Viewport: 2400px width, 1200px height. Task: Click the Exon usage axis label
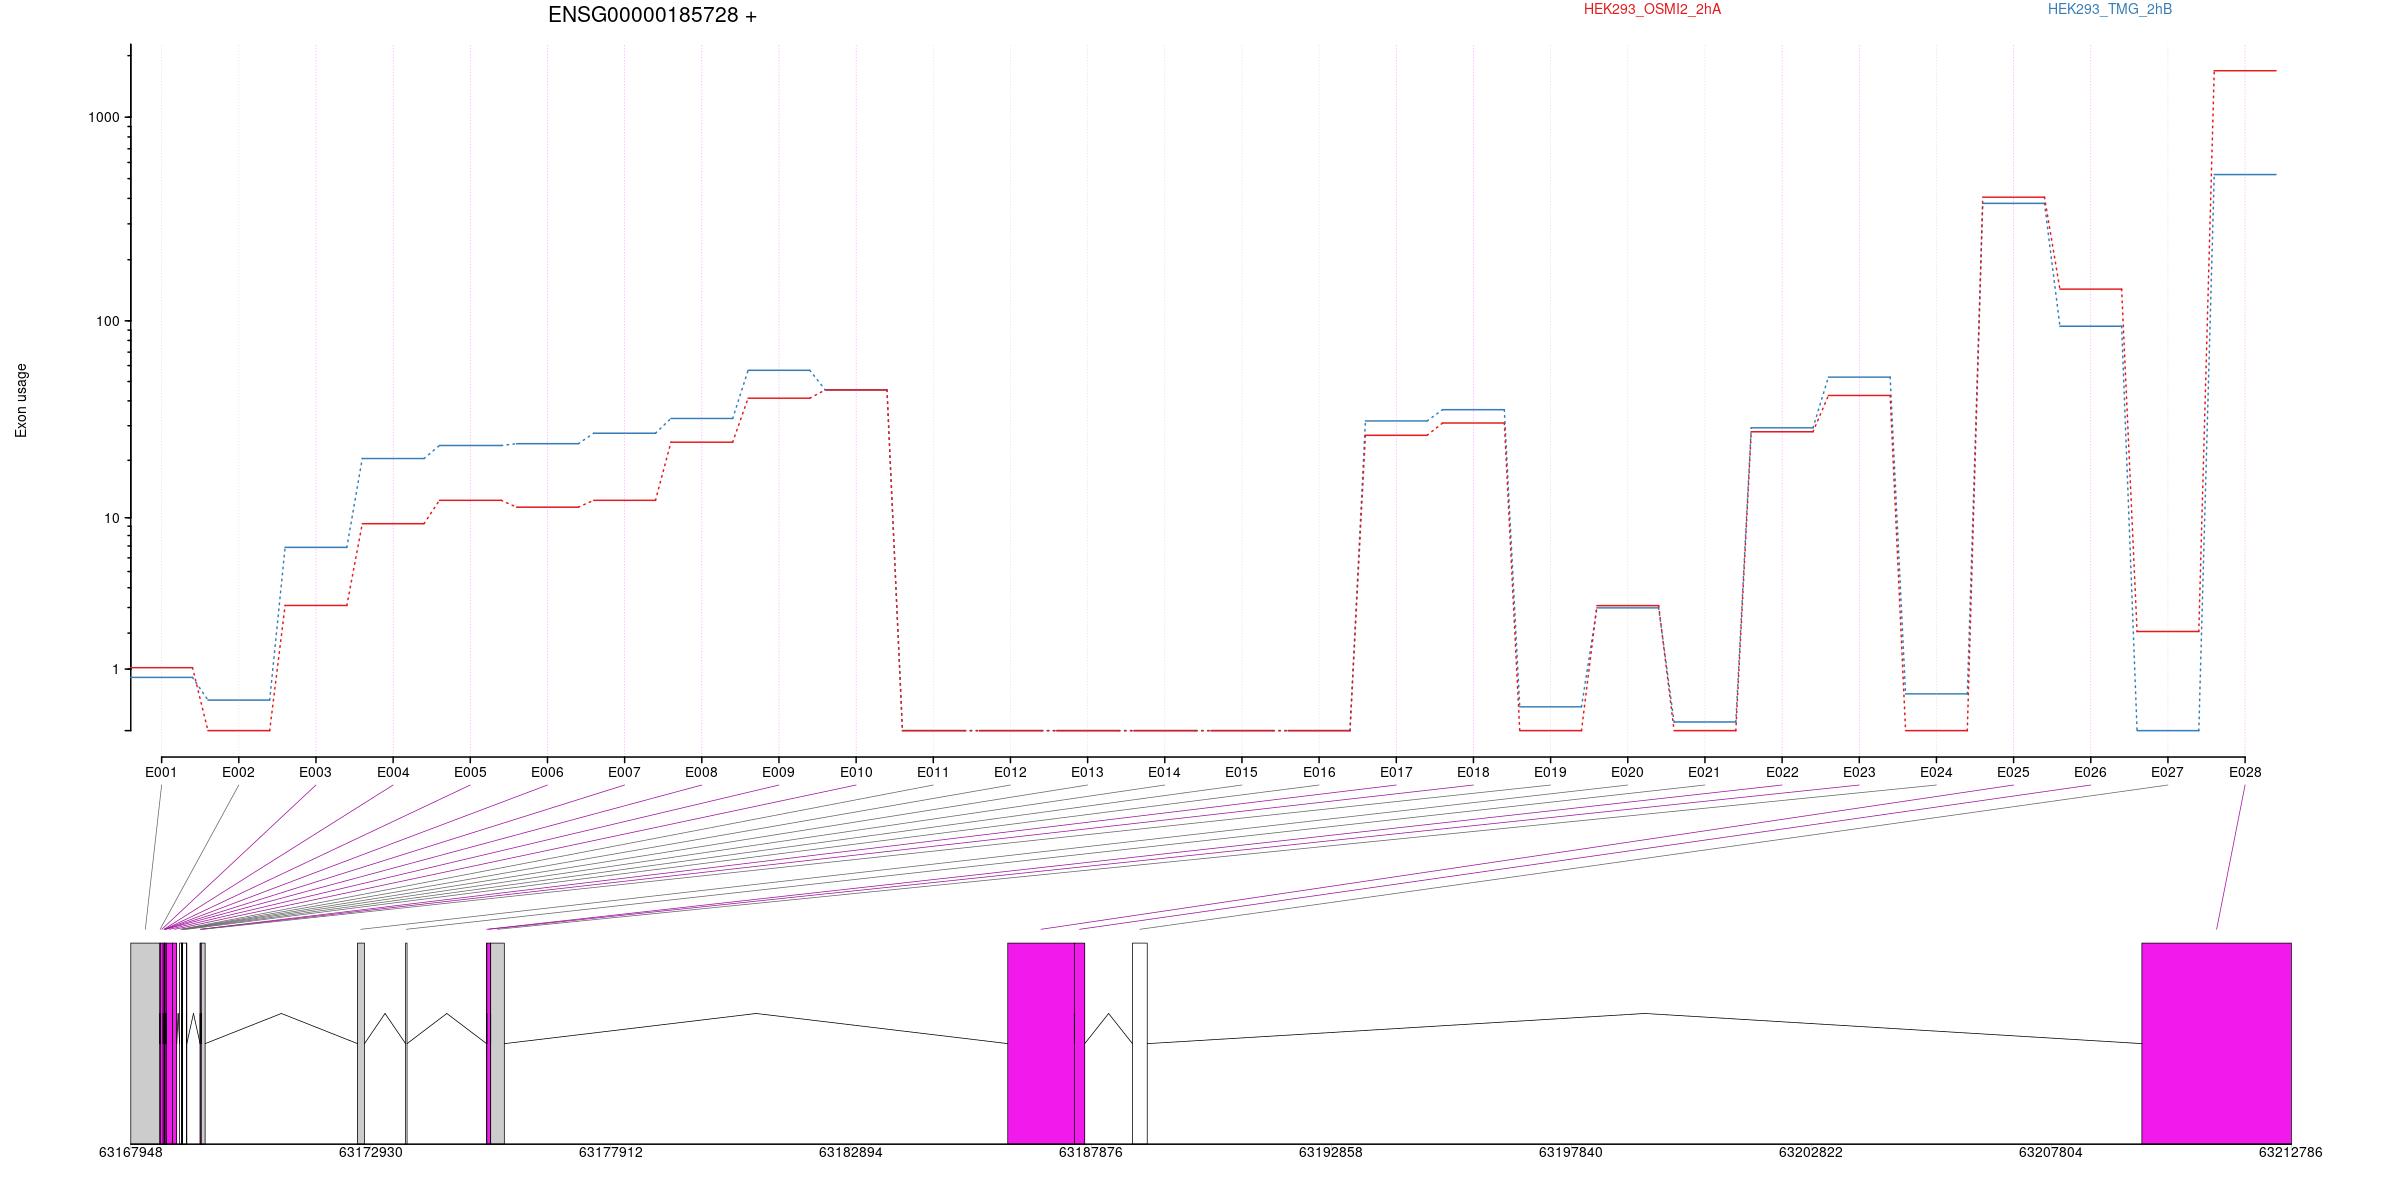[x=21, y=400]
